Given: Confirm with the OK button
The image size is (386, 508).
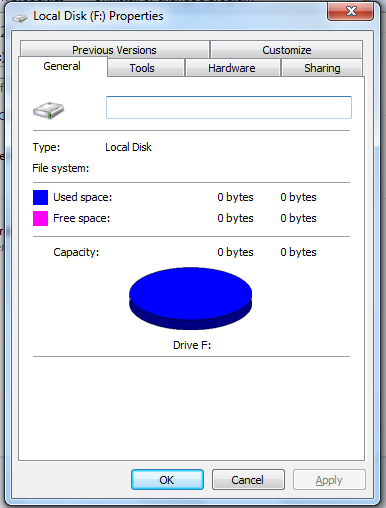Looking at the screenshot, I should 167,480.
